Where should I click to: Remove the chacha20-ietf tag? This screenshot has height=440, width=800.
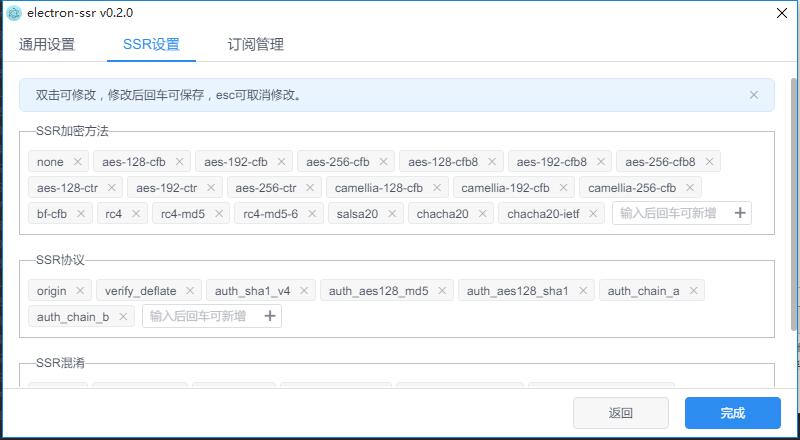tap(593, 213)
